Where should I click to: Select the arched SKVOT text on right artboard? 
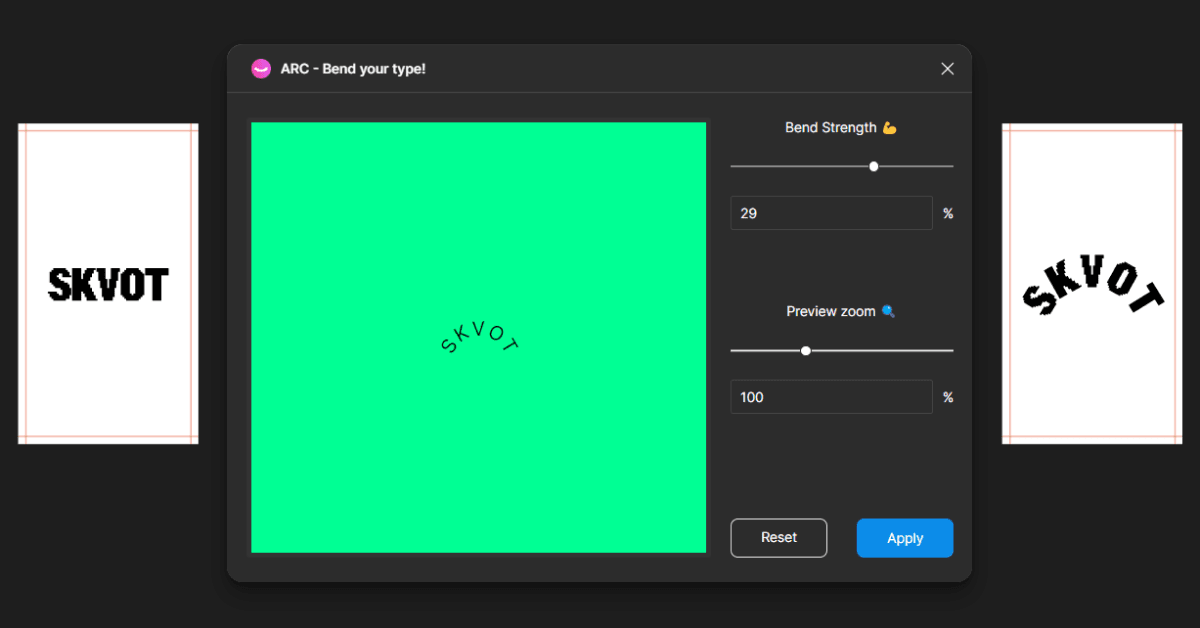click(1092, 290)
